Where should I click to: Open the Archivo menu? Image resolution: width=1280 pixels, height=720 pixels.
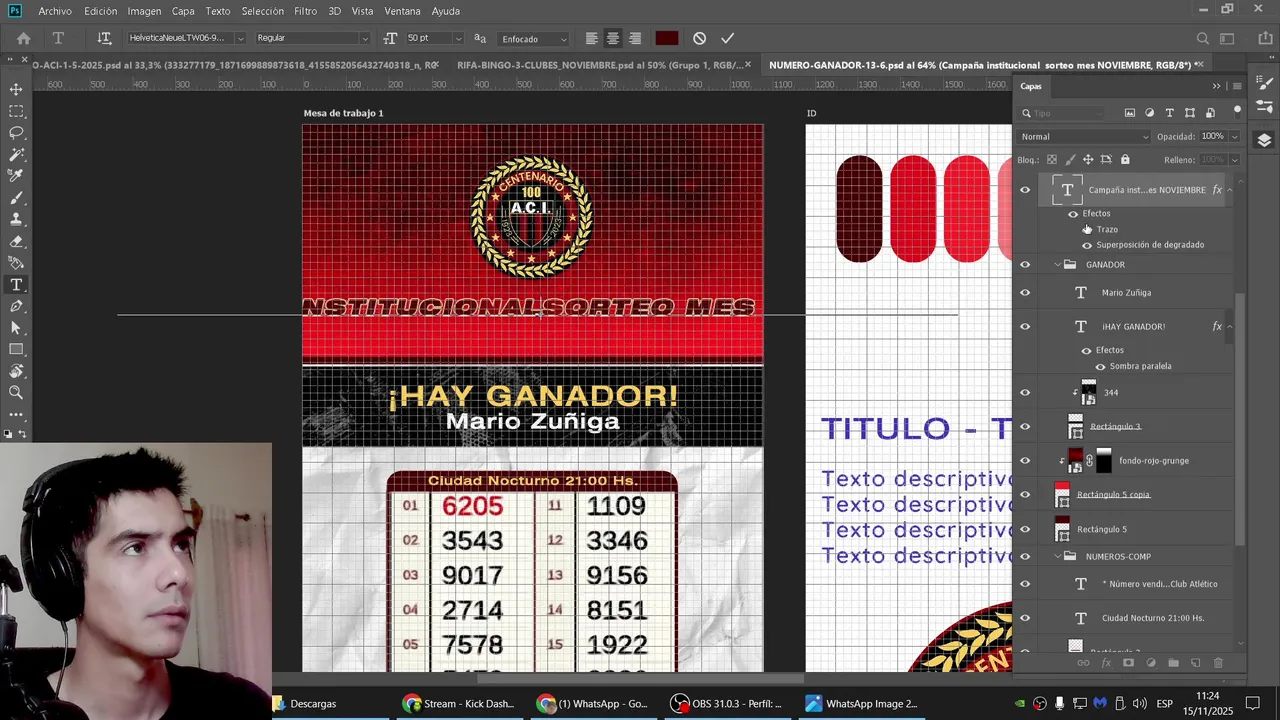(55, 11)
